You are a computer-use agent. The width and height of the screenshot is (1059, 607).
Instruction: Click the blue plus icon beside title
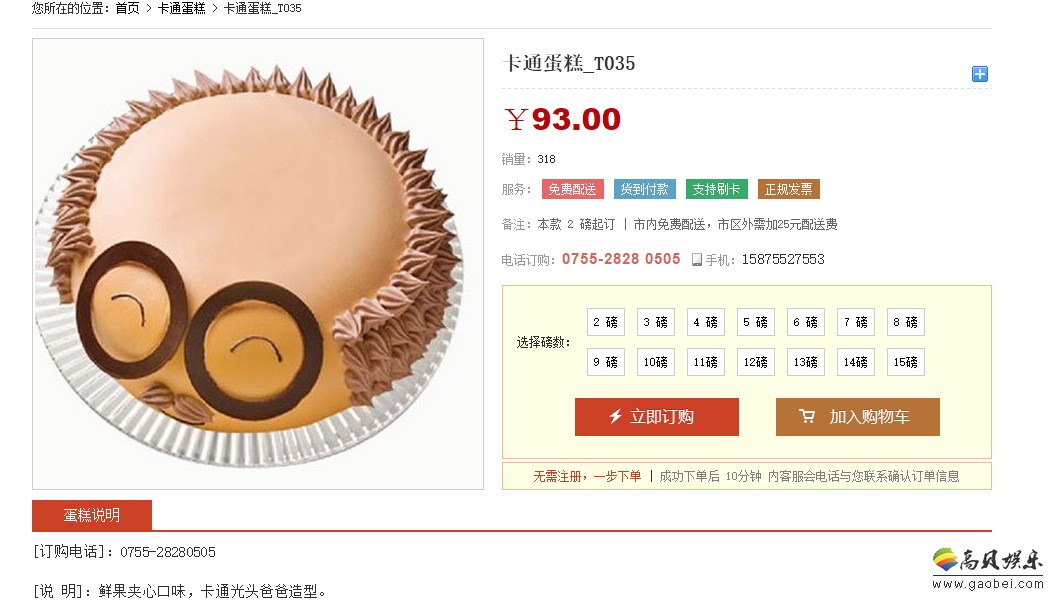tap(979, 74)
